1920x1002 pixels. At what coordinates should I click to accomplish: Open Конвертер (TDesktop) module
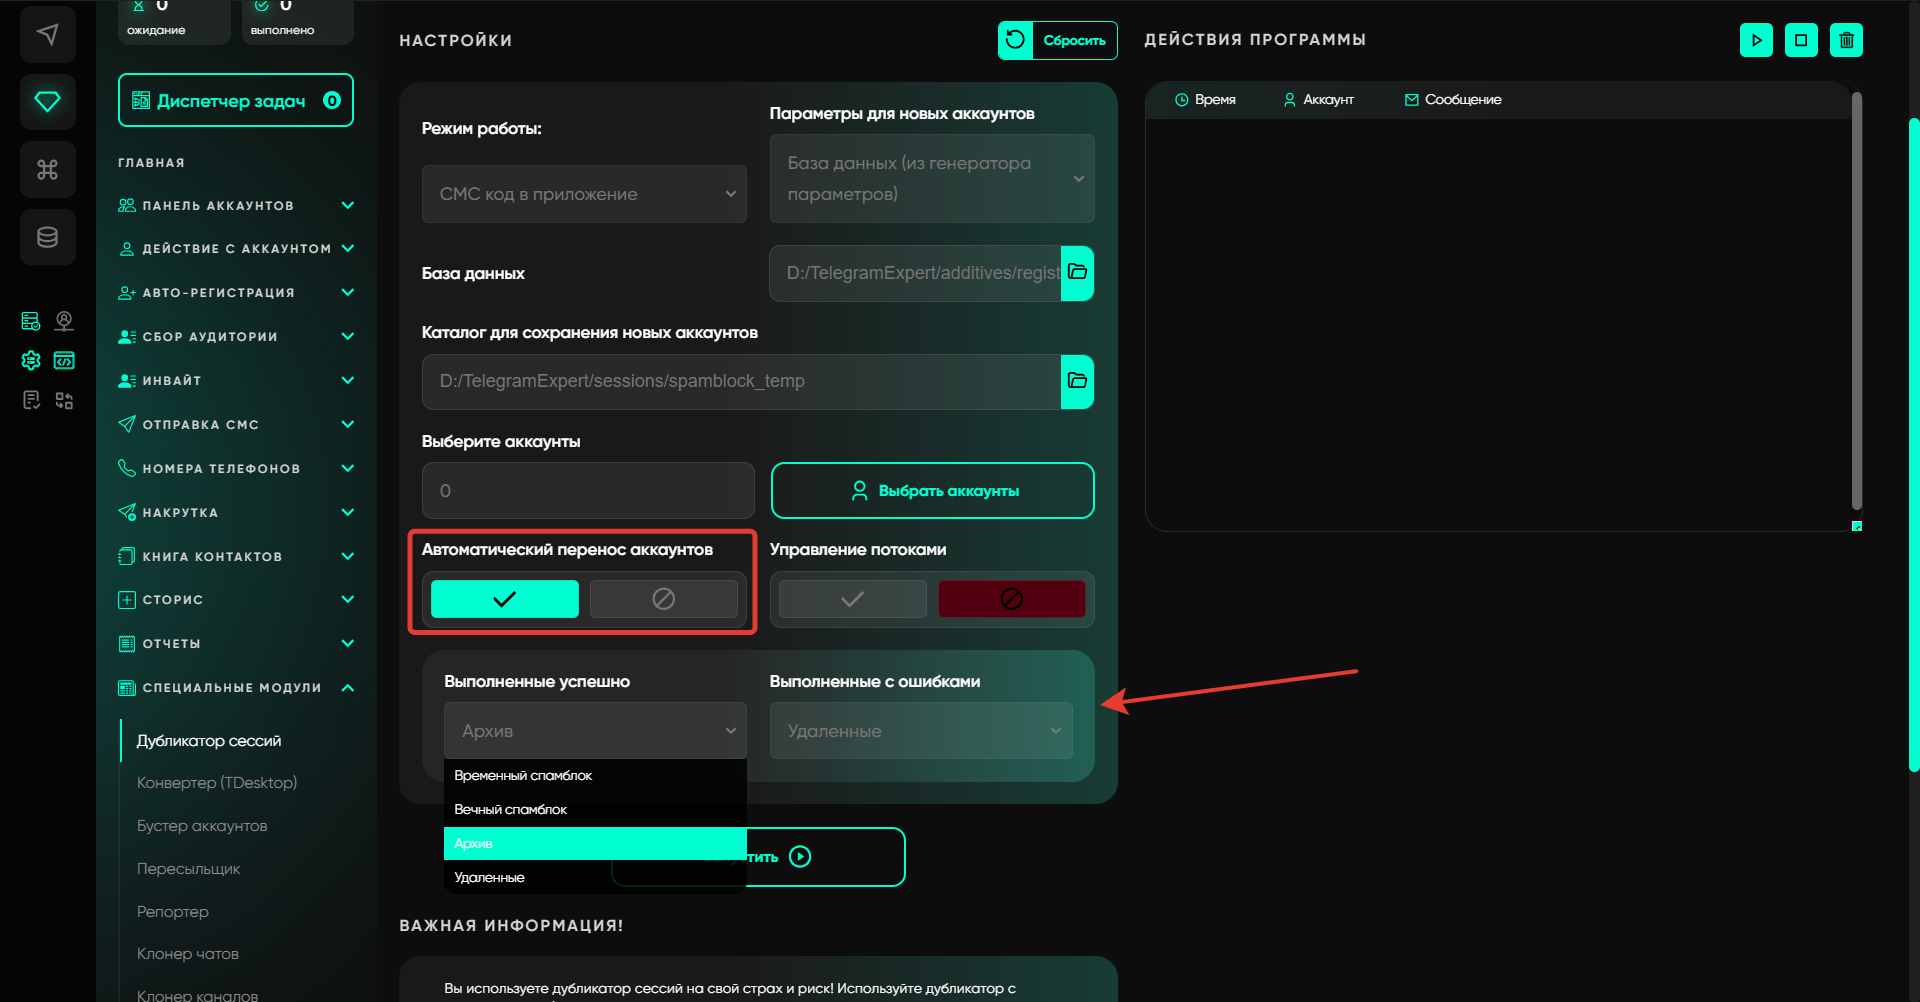pyautogui.click(x=217, y=783)
